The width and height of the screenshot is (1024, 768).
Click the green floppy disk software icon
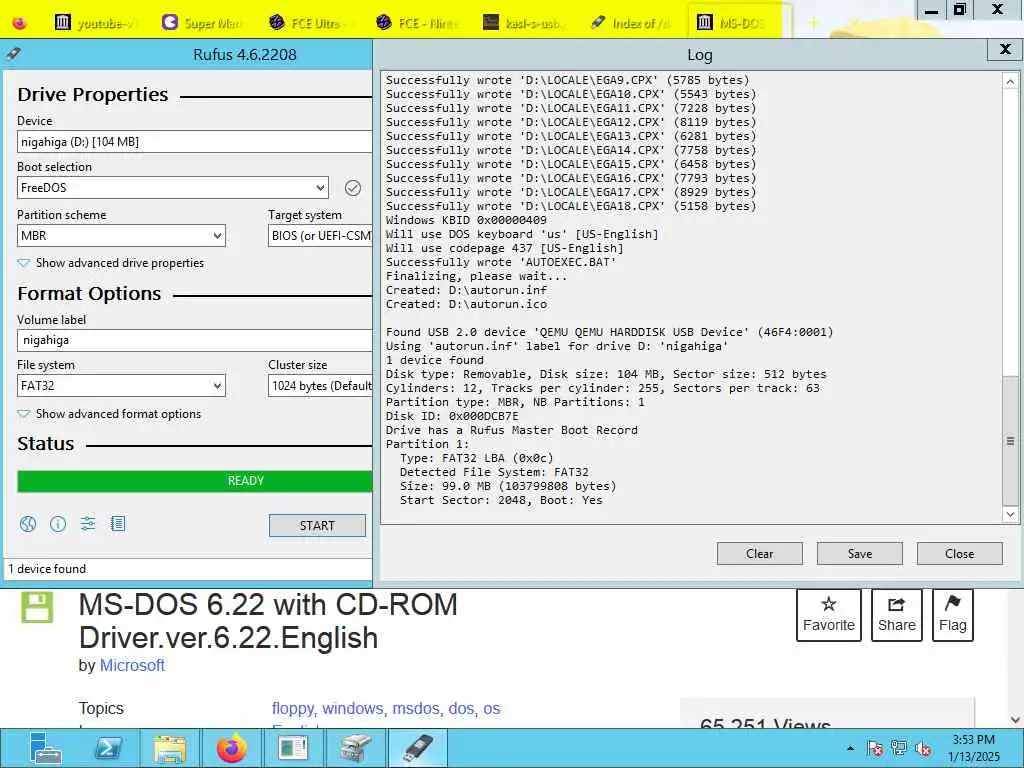pyautogui.click(x=37, y=607)
